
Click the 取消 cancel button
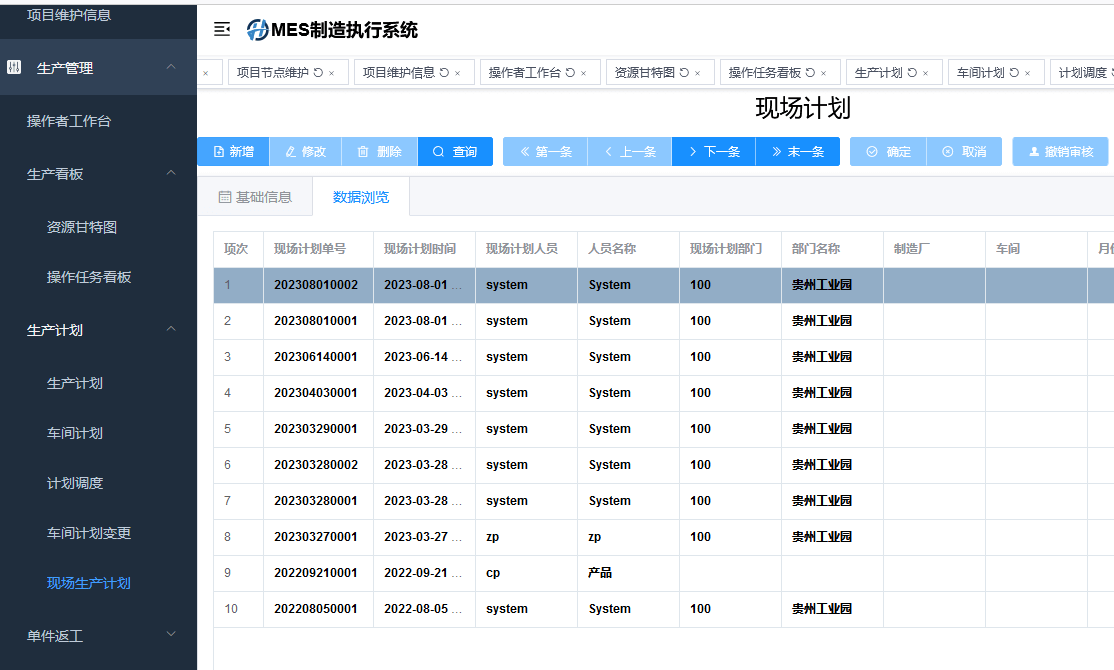[x=964, y=151]
